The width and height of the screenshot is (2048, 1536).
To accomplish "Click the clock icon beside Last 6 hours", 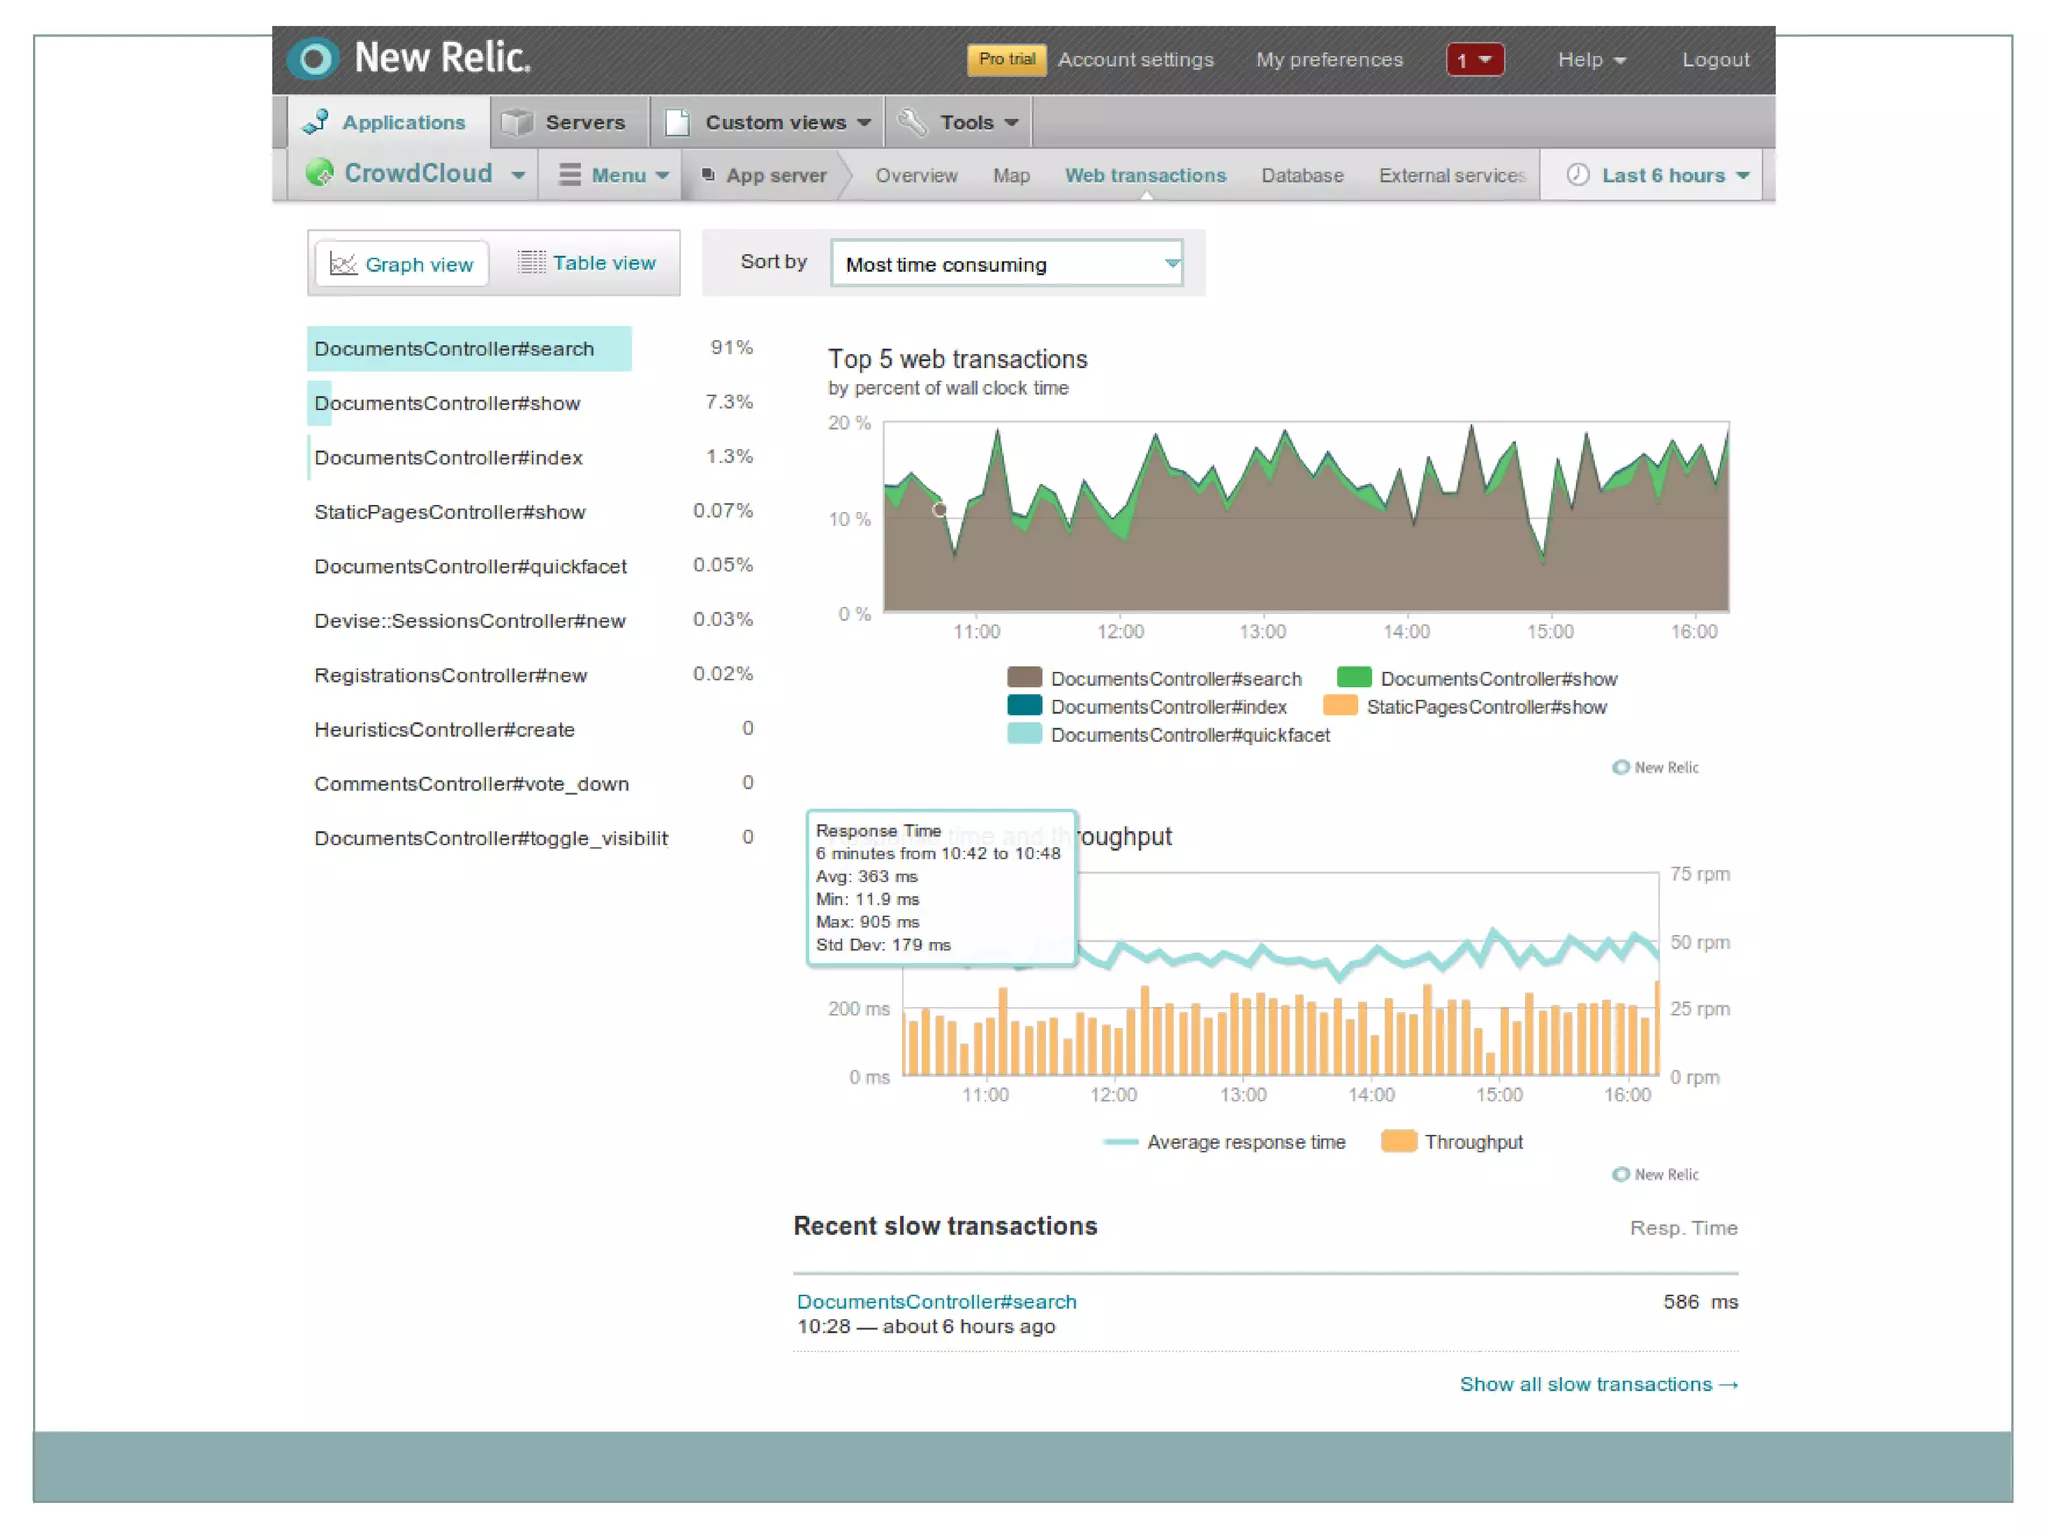I will (1577, 175).
